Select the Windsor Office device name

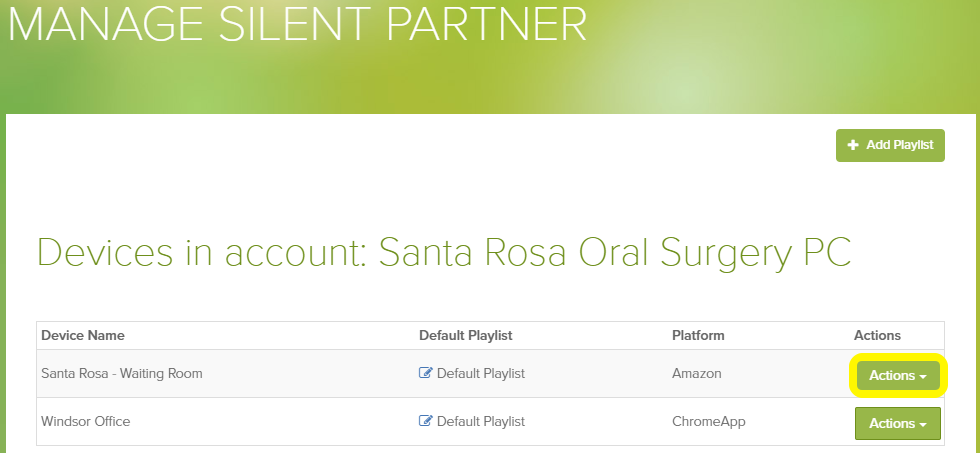(86, 422)
